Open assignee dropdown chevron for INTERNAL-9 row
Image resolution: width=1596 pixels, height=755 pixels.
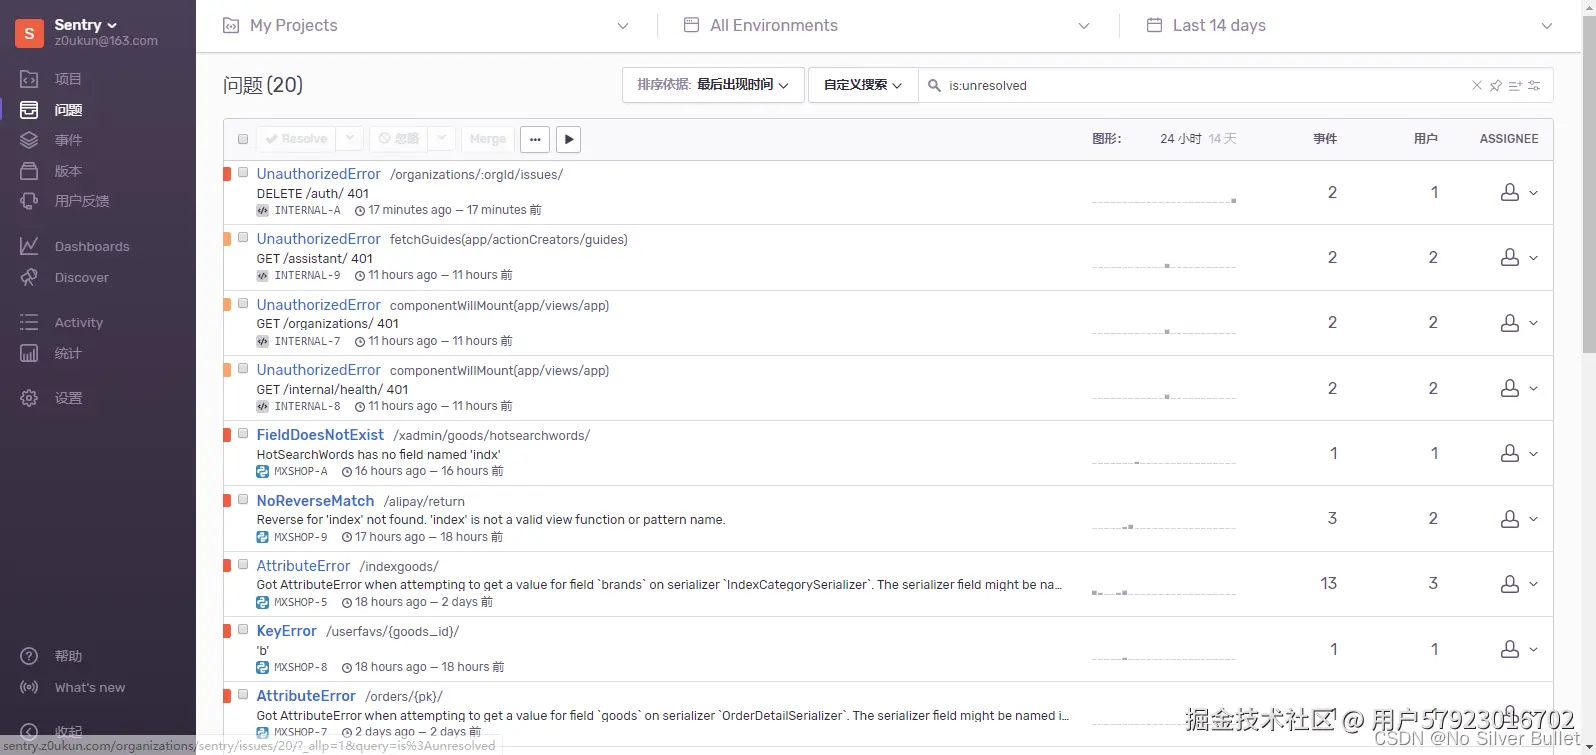click(1534, 258)
